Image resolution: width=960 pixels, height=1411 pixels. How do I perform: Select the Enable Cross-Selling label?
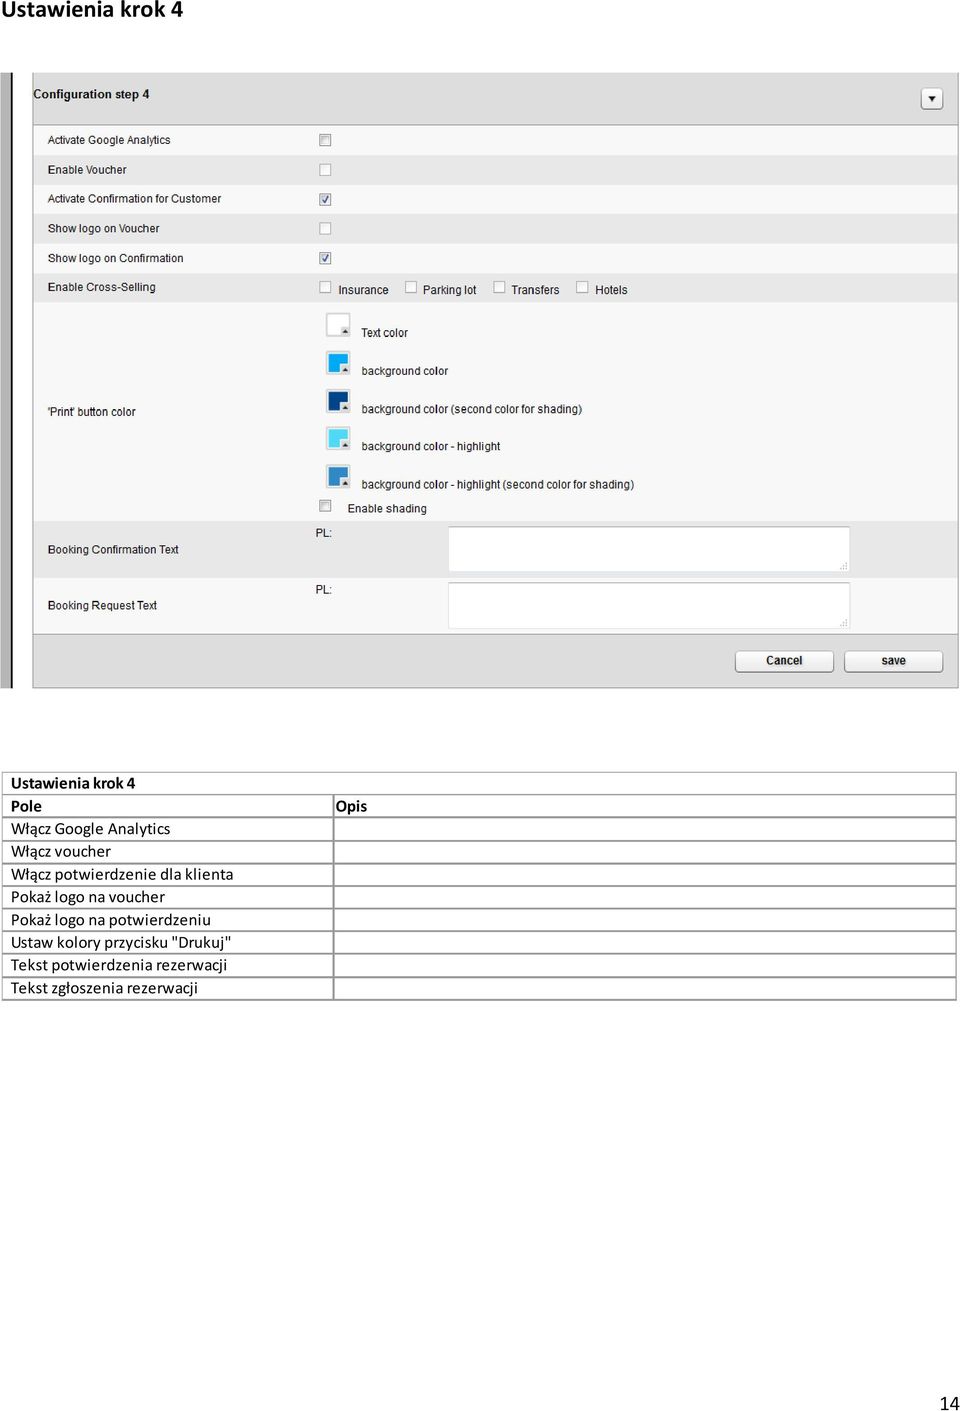coord(102,287)
